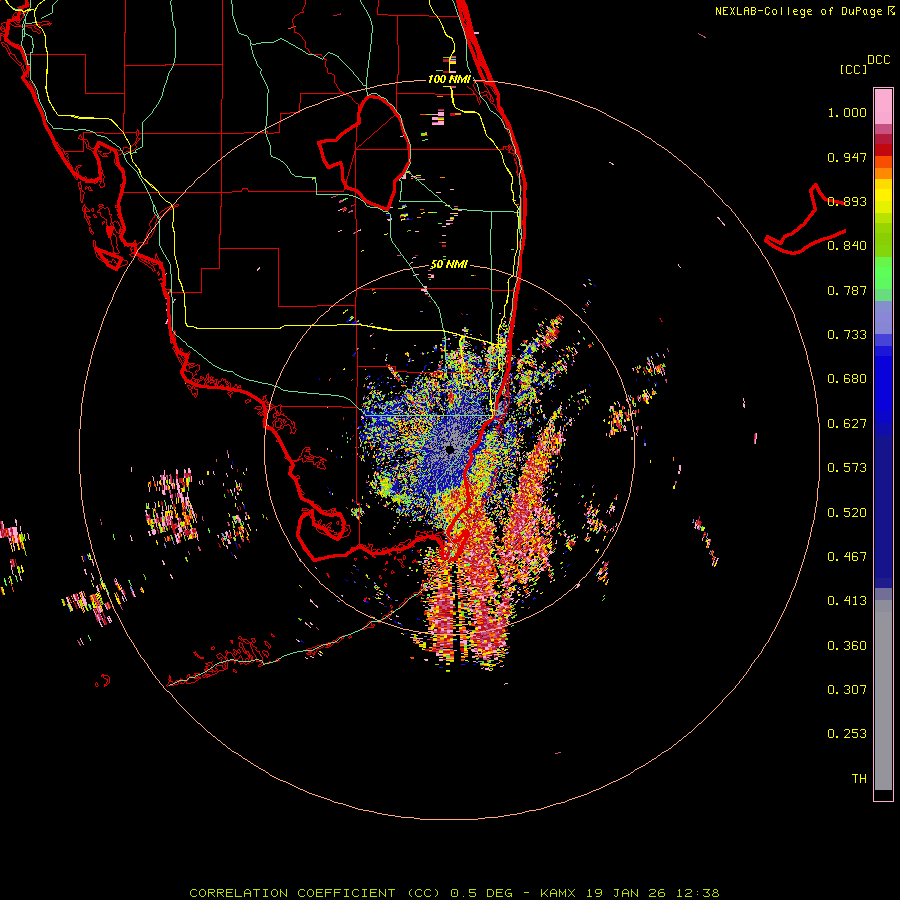Click the 50 NMI range ring label

(x=449, y=265)
